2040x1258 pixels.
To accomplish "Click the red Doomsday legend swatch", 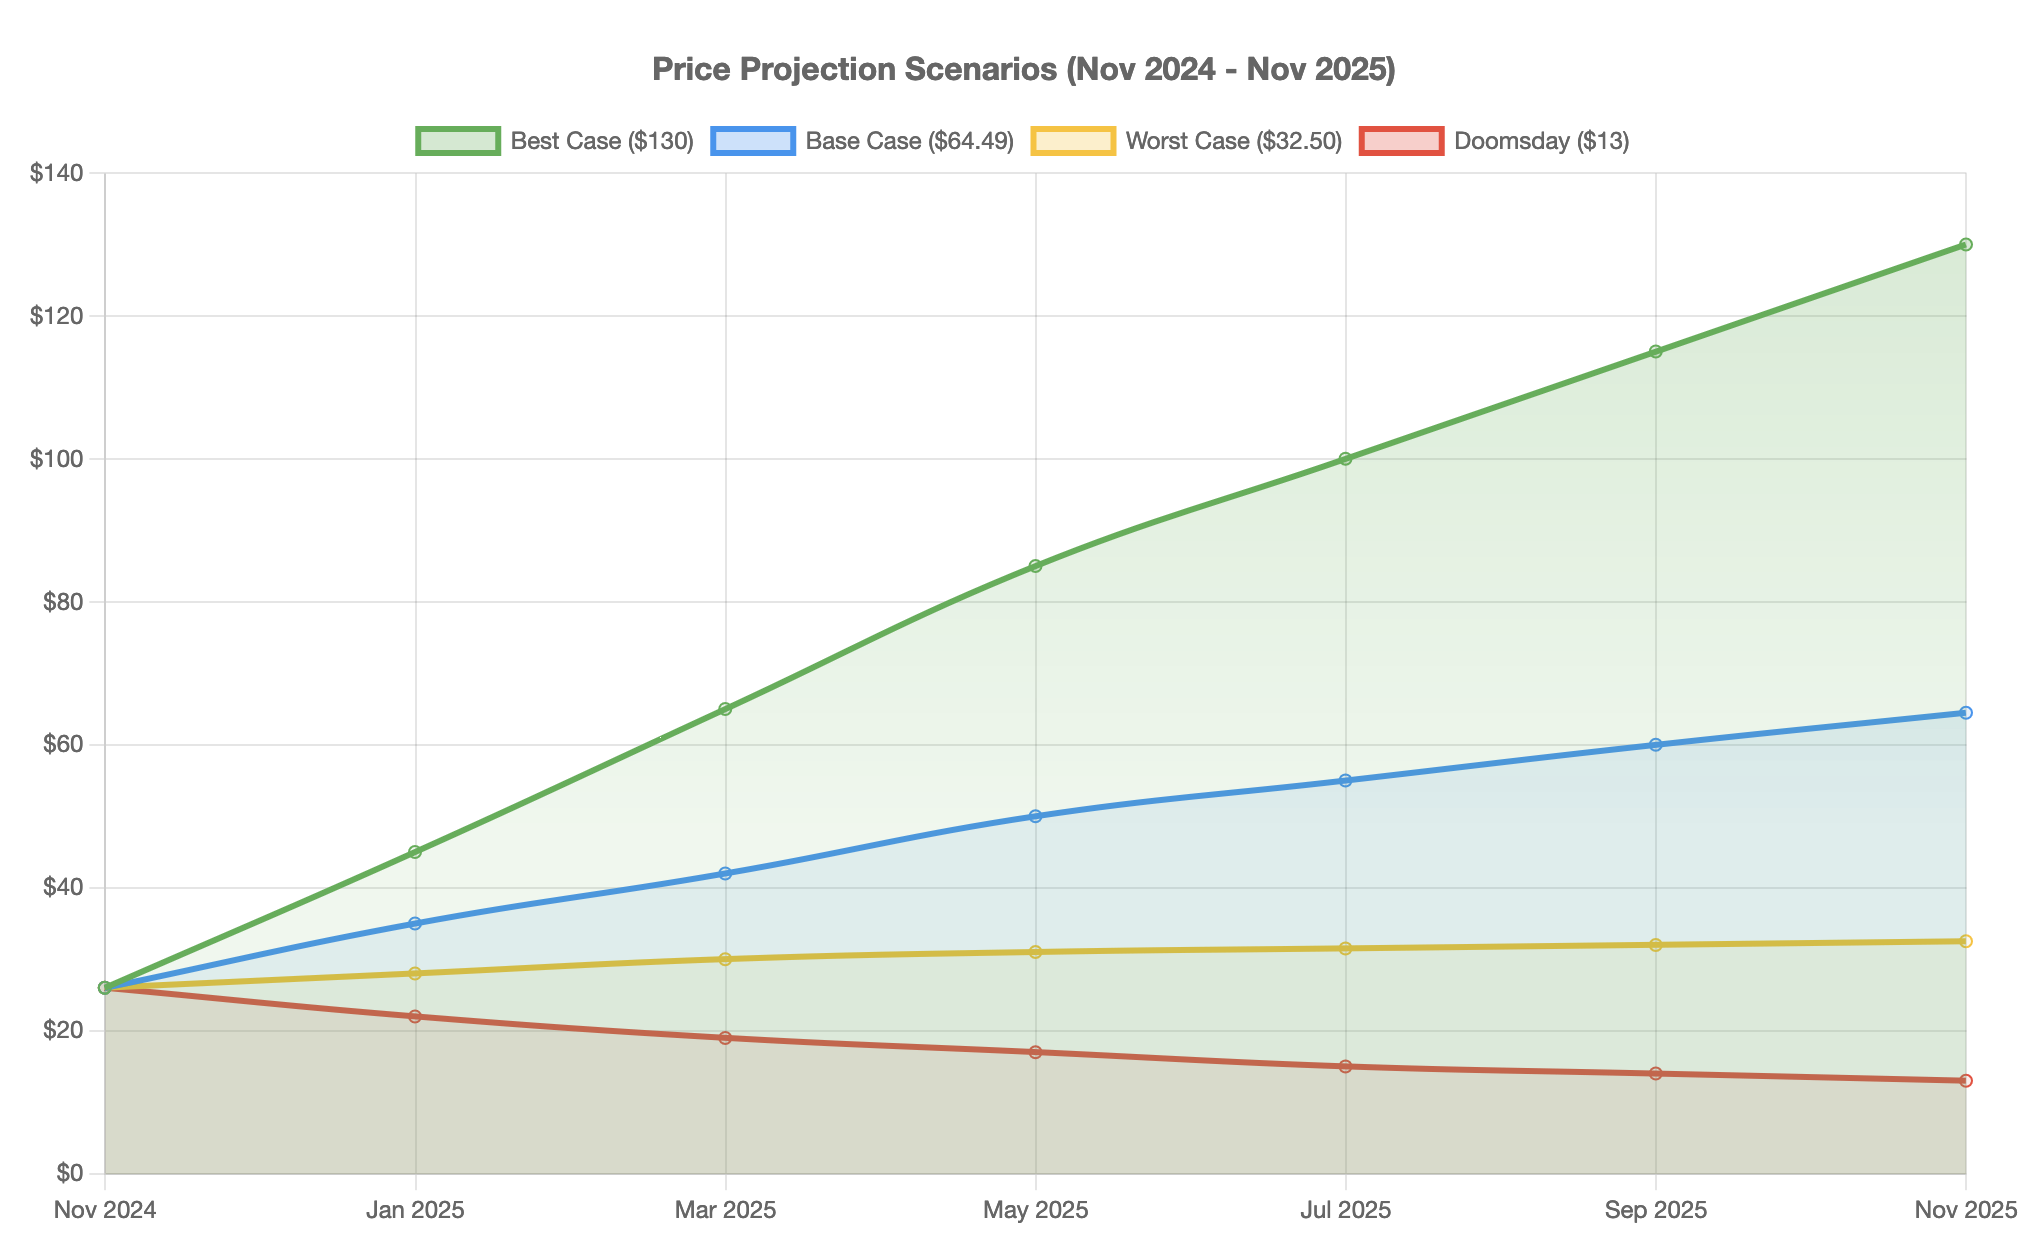I will (1402, 141).
